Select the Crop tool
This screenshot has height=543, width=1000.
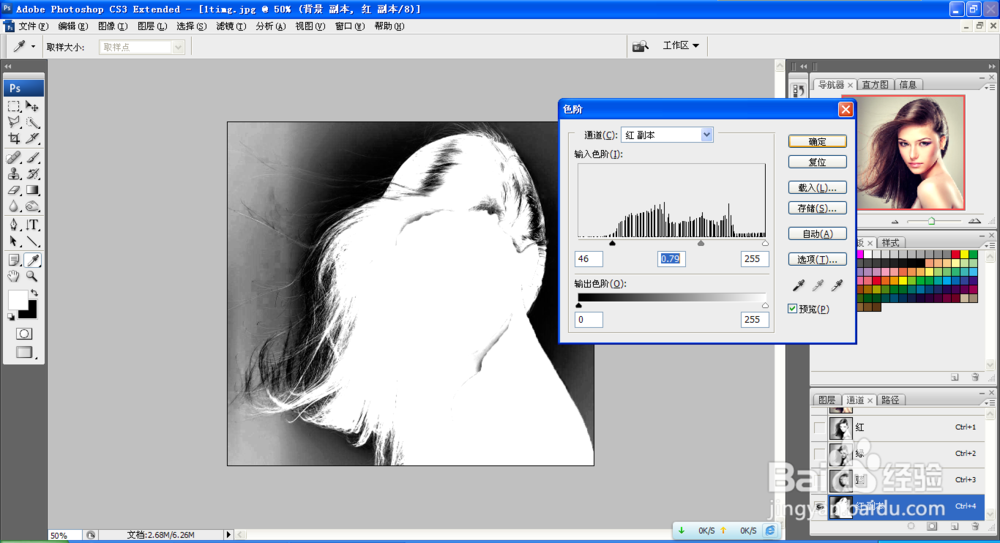(x=14, y=138)
